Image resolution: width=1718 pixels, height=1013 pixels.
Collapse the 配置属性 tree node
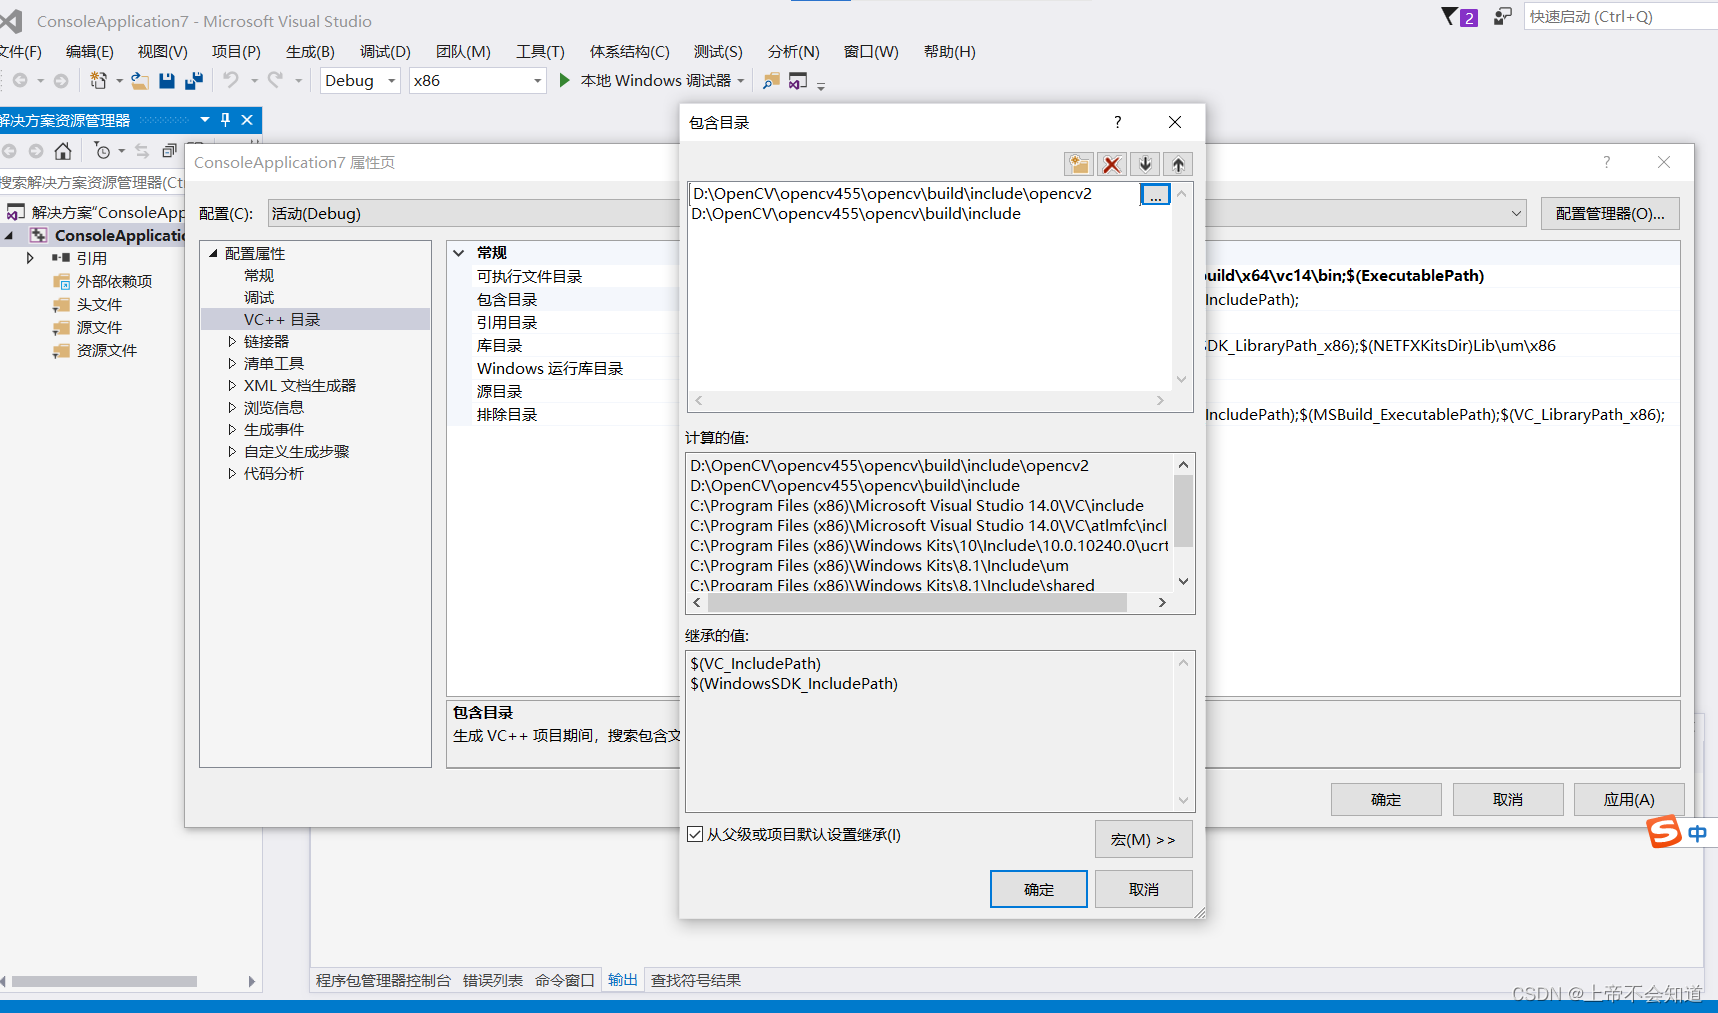click(x=214, y=253)
